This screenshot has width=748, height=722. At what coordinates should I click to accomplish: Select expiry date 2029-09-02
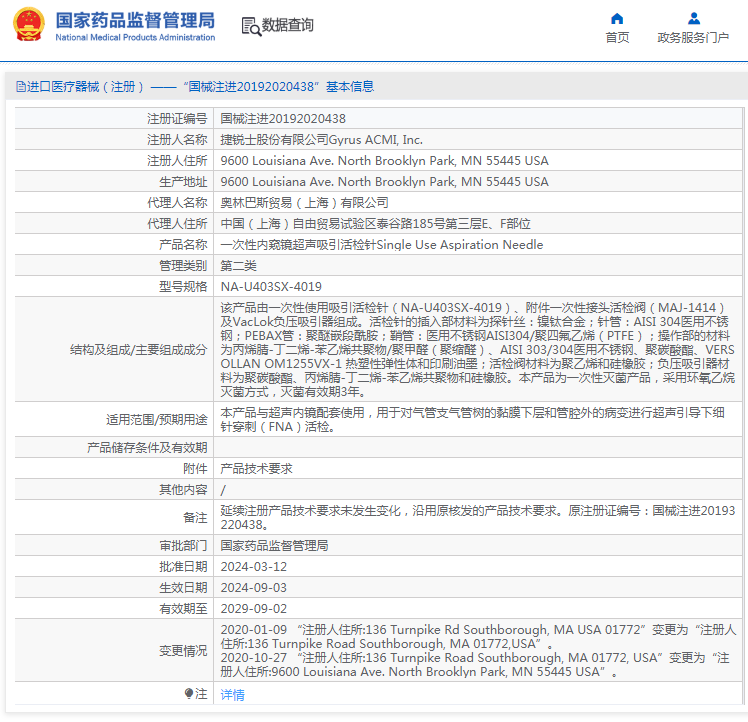pos(254,608)
